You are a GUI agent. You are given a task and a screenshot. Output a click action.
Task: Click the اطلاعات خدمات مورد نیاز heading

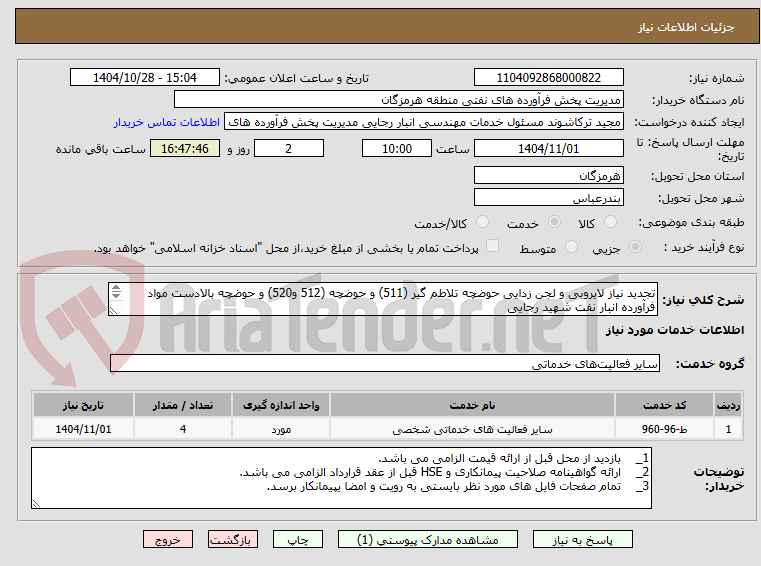point(675,330)
